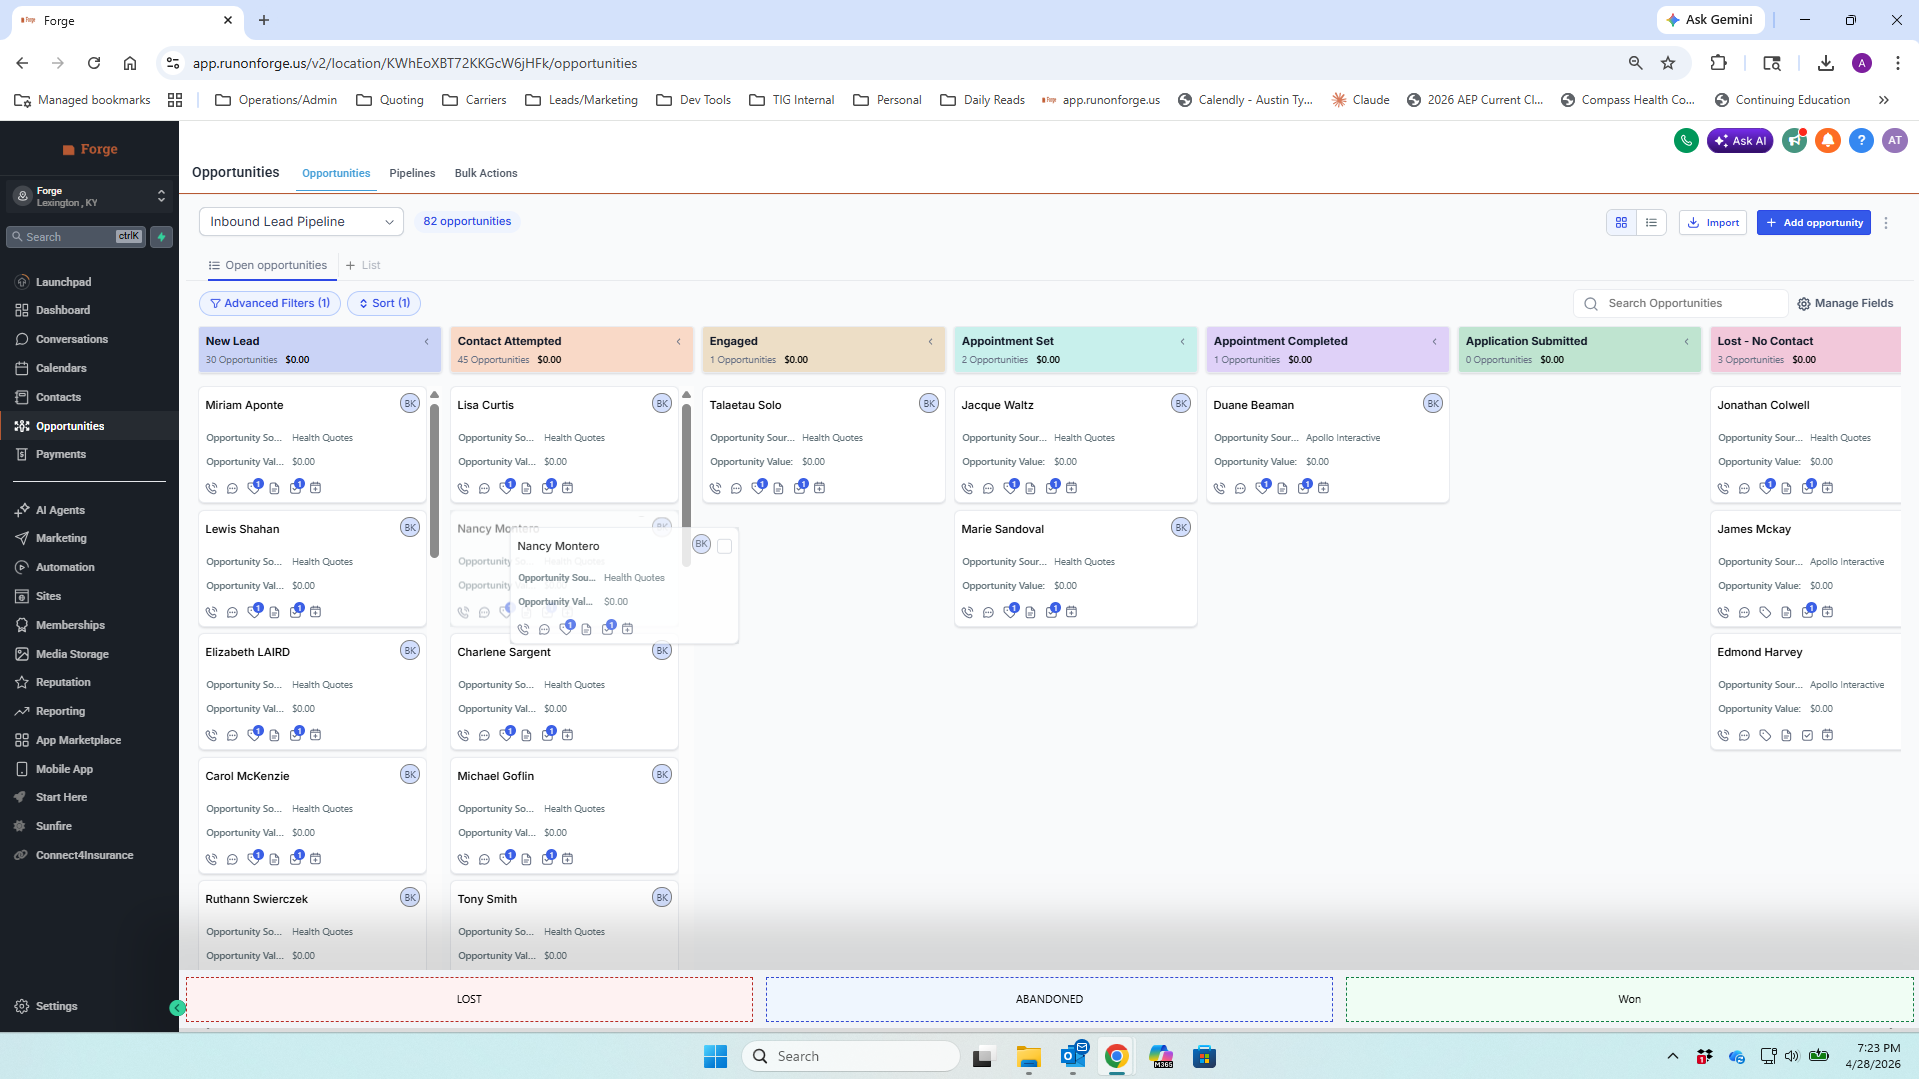Open the orange notifications bell
The height and width of the screenshot is (1079, 1919).
click(x=1828, y=141)
